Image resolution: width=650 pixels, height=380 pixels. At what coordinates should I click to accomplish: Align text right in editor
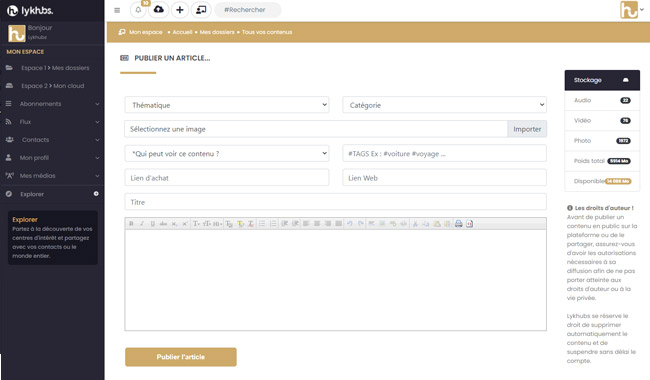(x=328, y=224)
